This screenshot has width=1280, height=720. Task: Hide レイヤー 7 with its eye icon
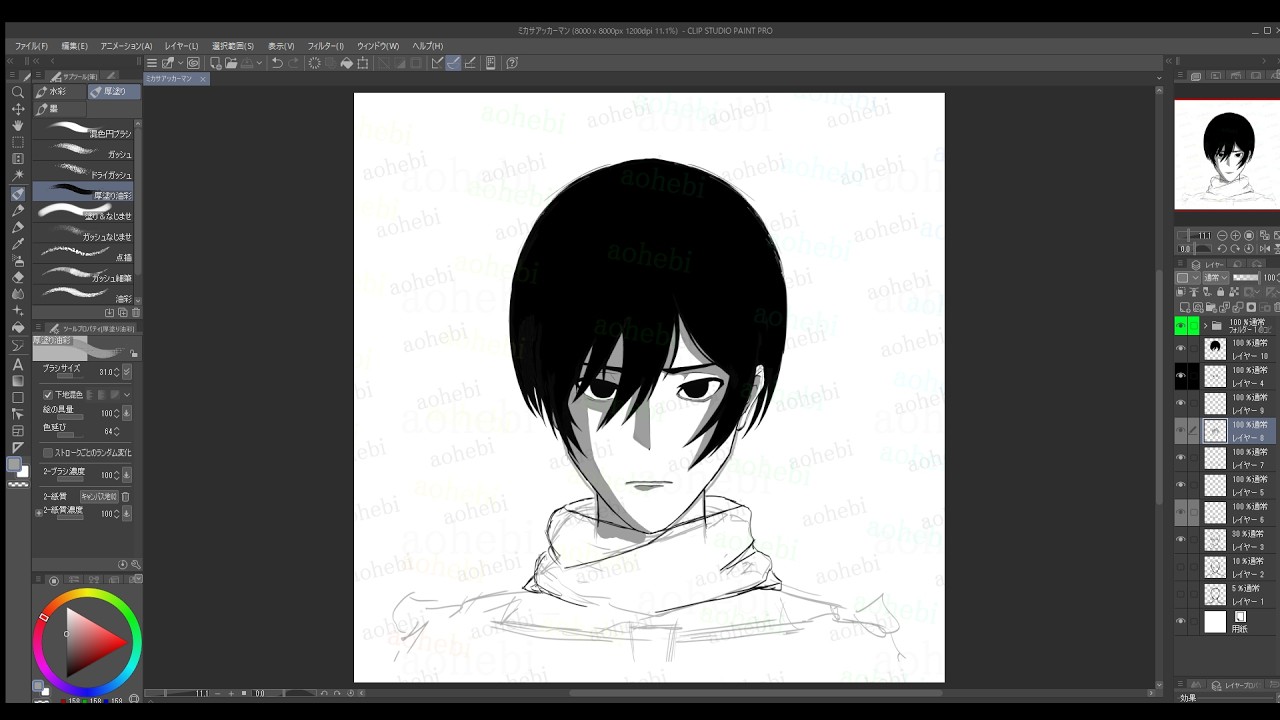1180,458
